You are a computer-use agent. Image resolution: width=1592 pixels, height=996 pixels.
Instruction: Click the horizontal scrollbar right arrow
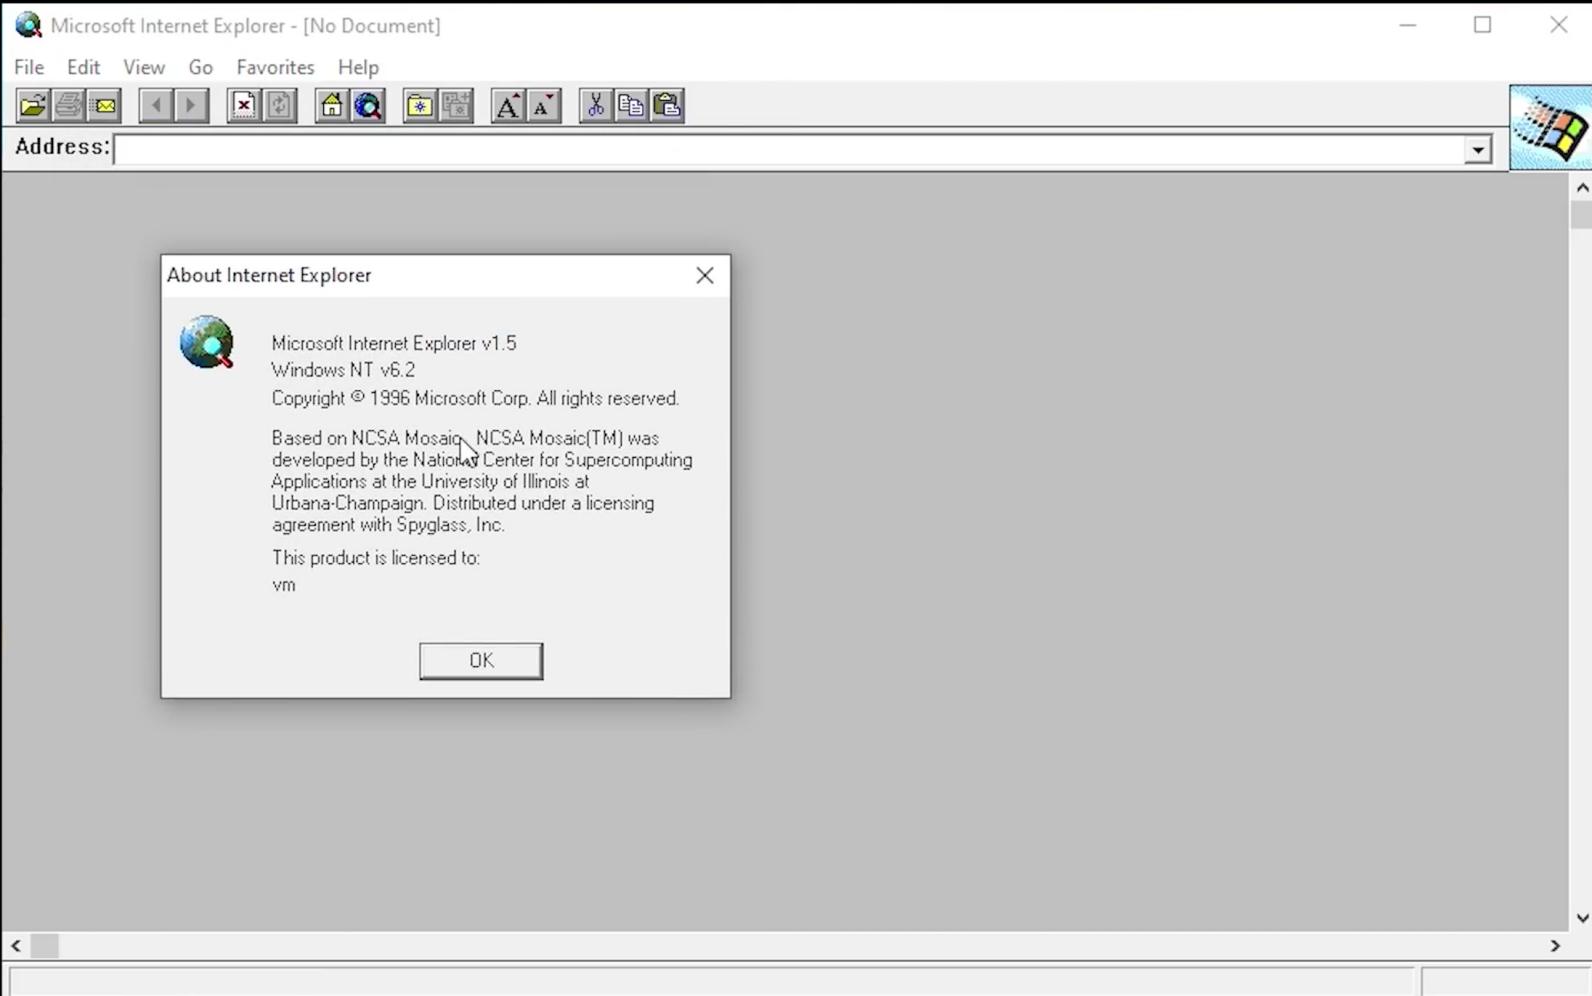coord(1554,945)
